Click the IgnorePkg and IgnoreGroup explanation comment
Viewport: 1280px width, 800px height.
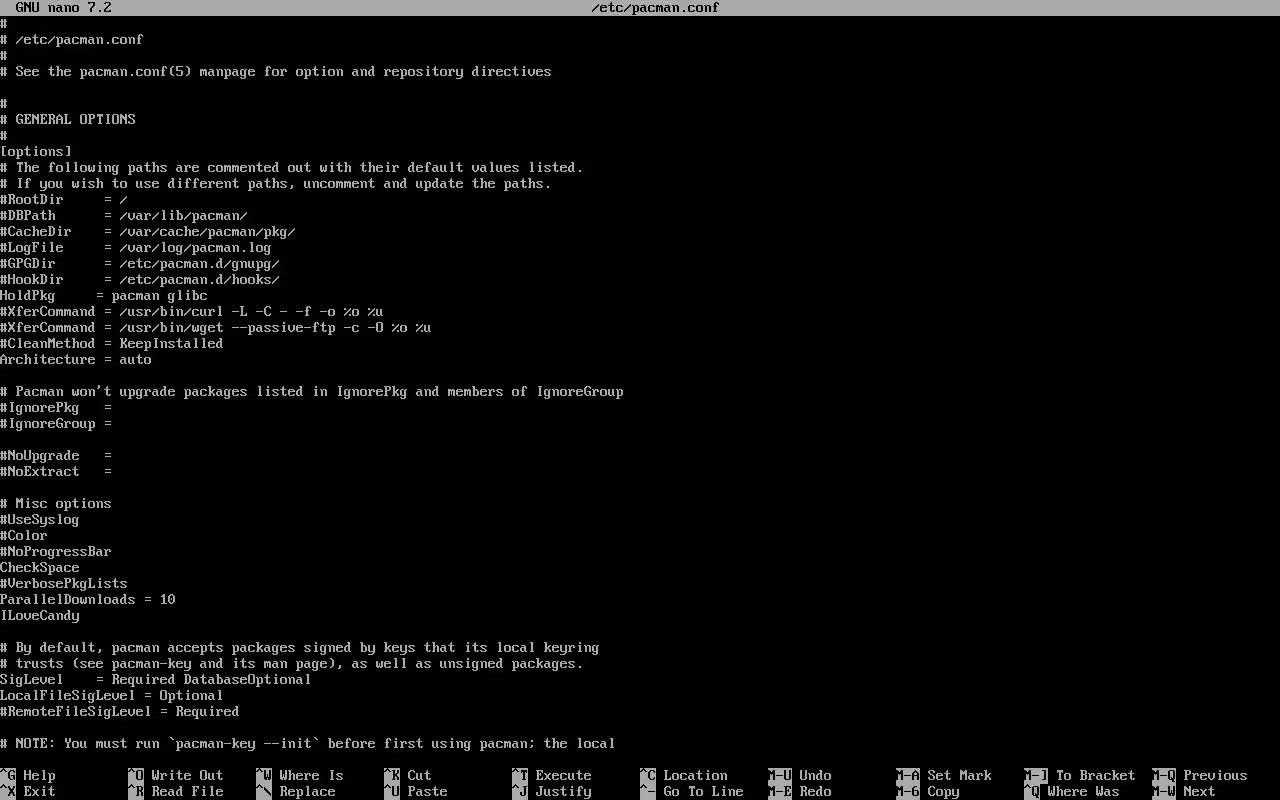312,391
